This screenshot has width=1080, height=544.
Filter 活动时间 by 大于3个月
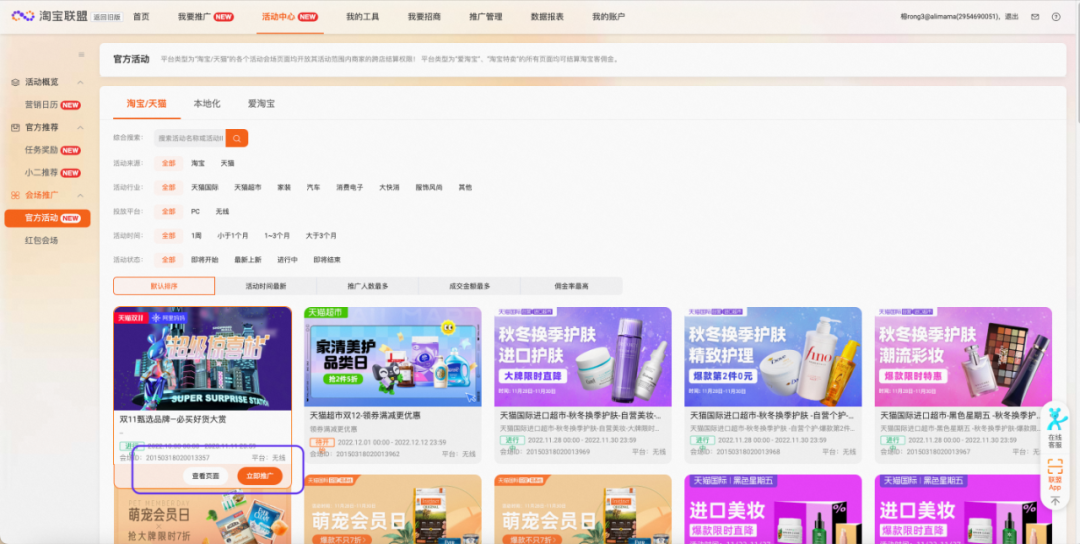322,236
